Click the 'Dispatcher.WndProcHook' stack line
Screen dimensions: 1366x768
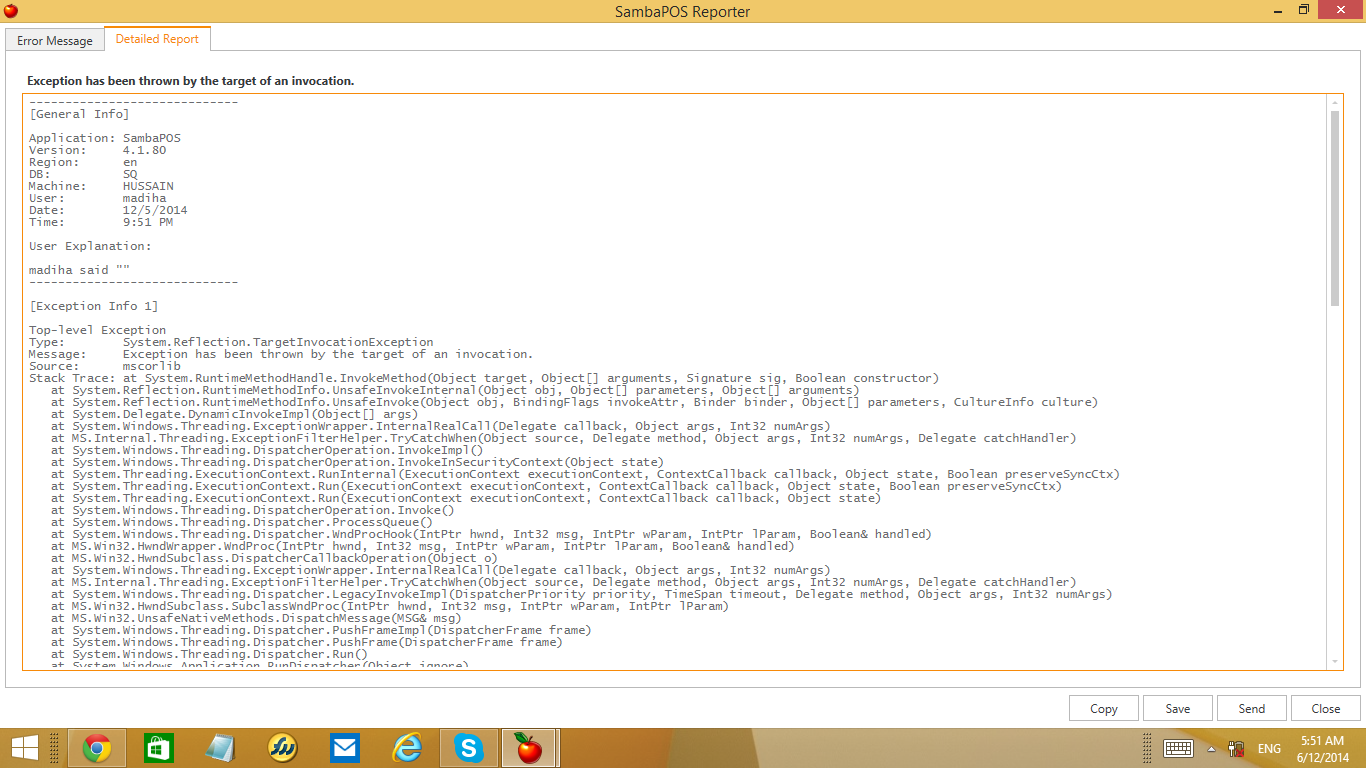click(x=491, y=534)
